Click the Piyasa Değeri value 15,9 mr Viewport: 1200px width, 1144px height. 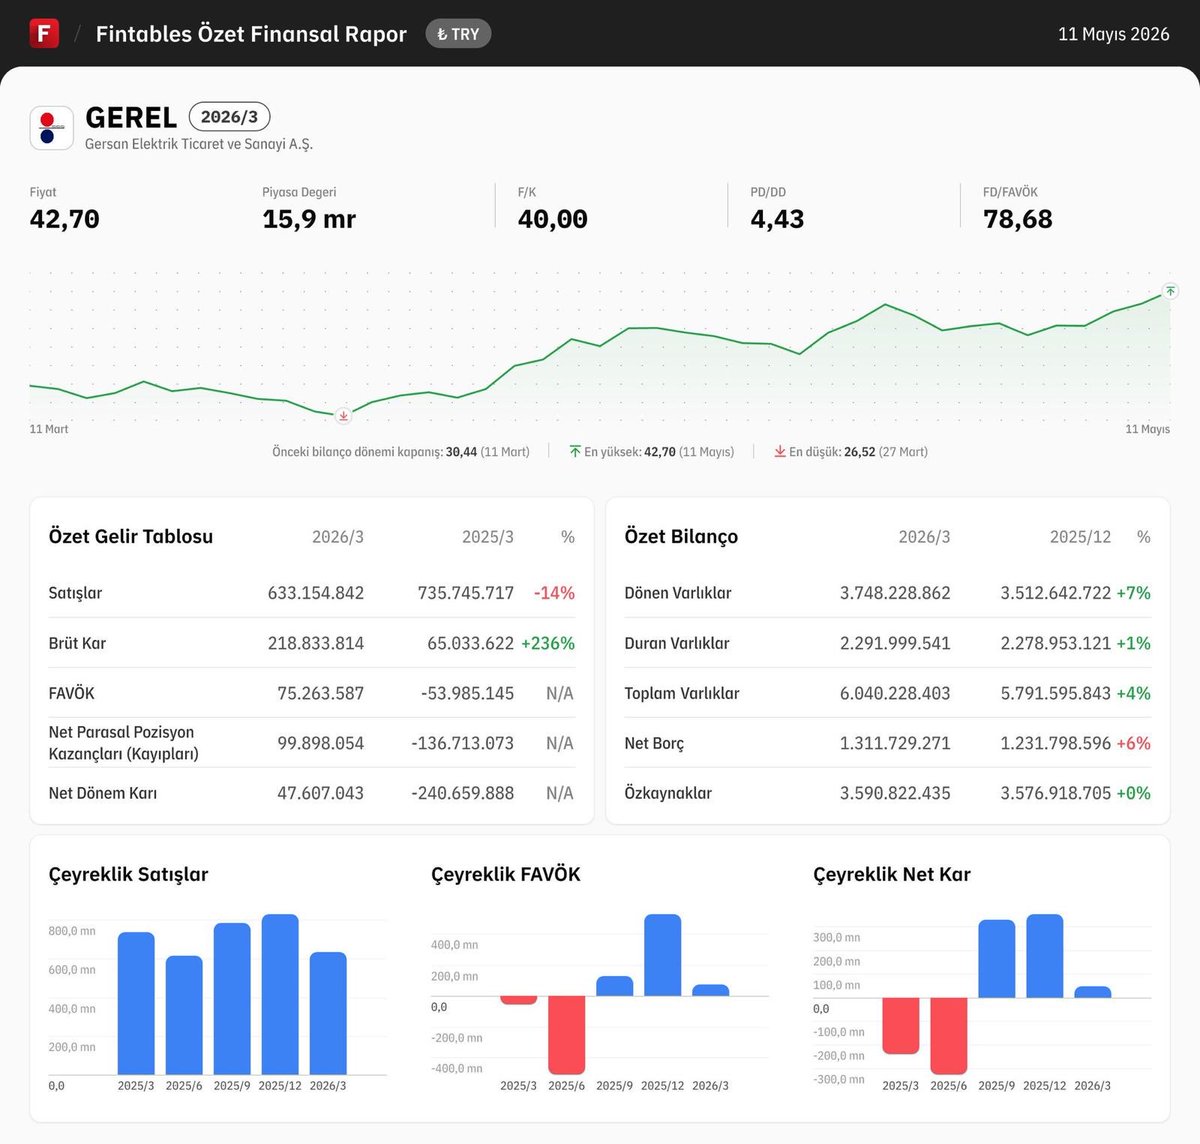pos(309,219)
